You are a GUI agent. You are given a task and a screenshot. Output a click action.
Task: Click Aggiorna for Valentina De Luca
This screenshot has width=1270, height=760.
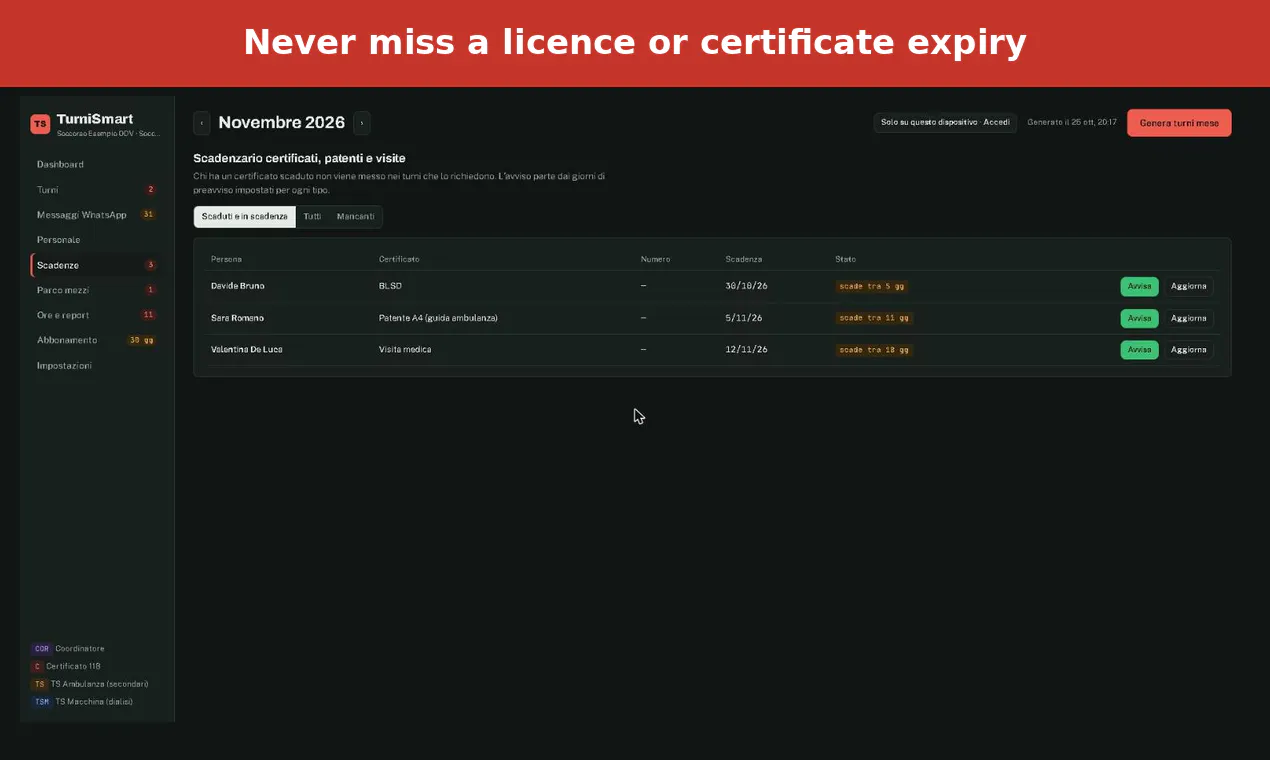(x=1189, y=350)
